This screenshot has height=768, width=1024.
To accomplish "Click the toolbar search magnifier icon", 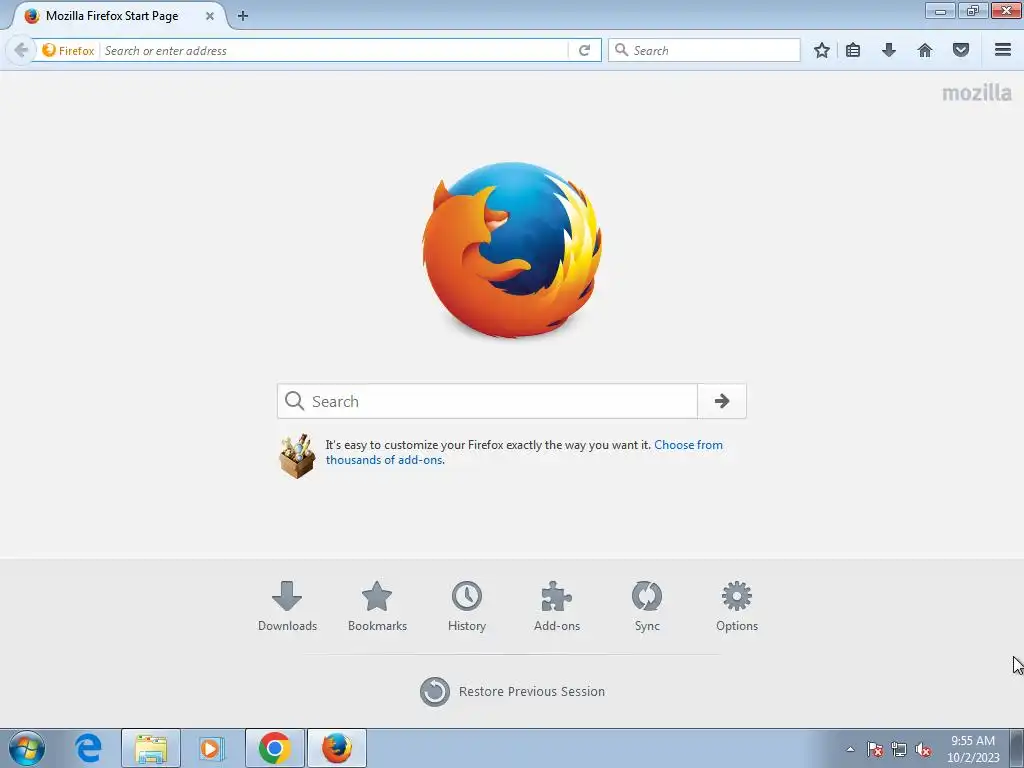I will pyautogui.click(x=621, y=50).
